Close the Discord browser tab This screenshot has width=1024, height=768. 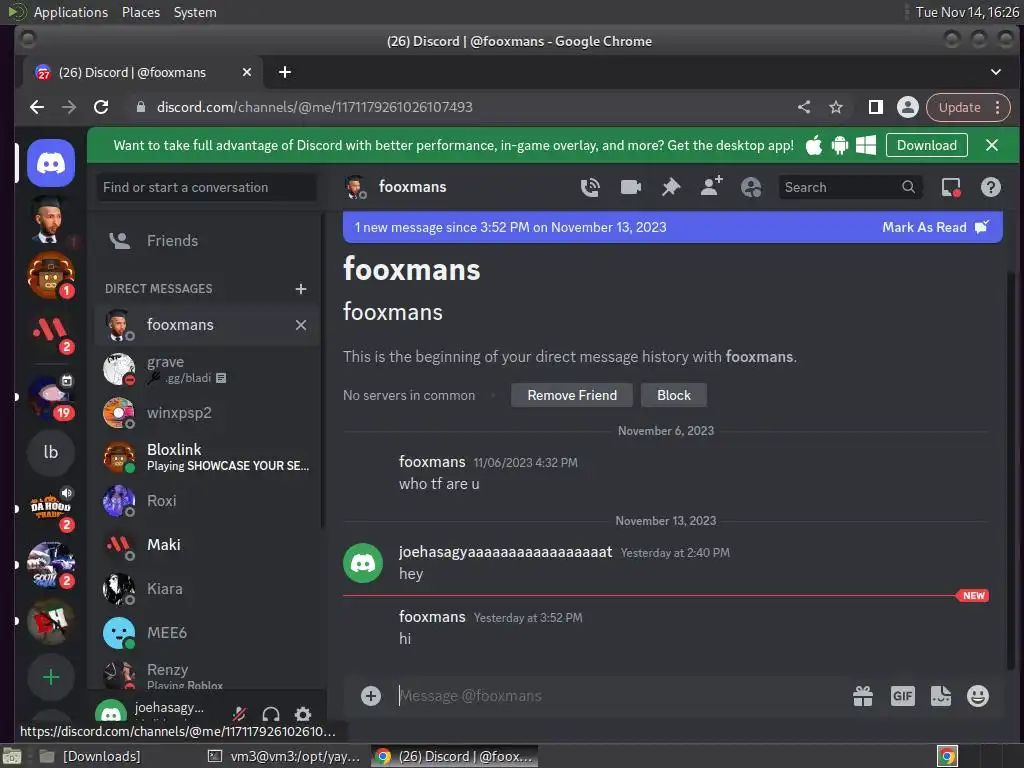pos(247,72)
